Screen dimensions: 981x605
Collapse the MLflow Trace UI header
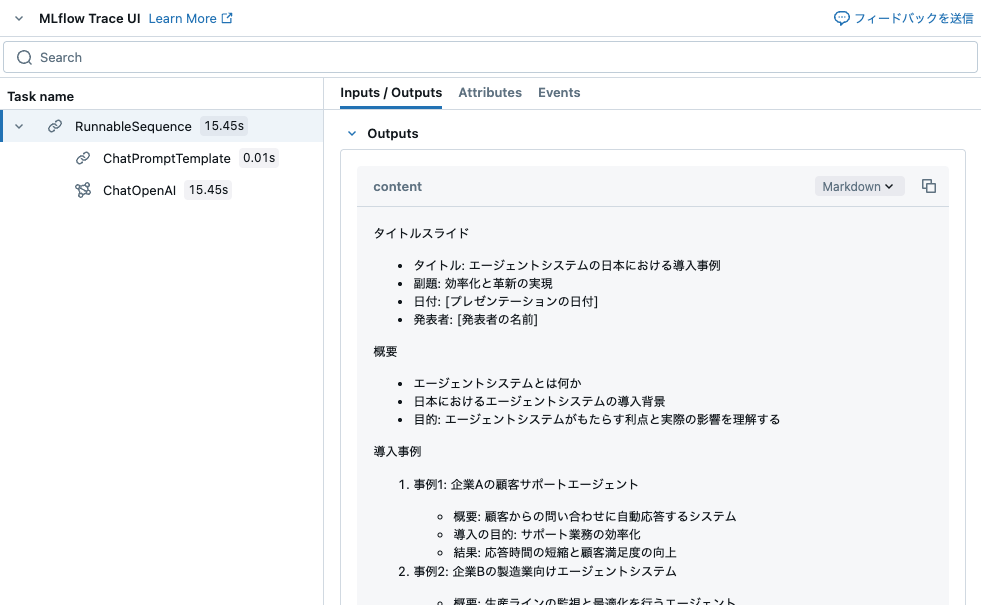click(x=18, y=17)
